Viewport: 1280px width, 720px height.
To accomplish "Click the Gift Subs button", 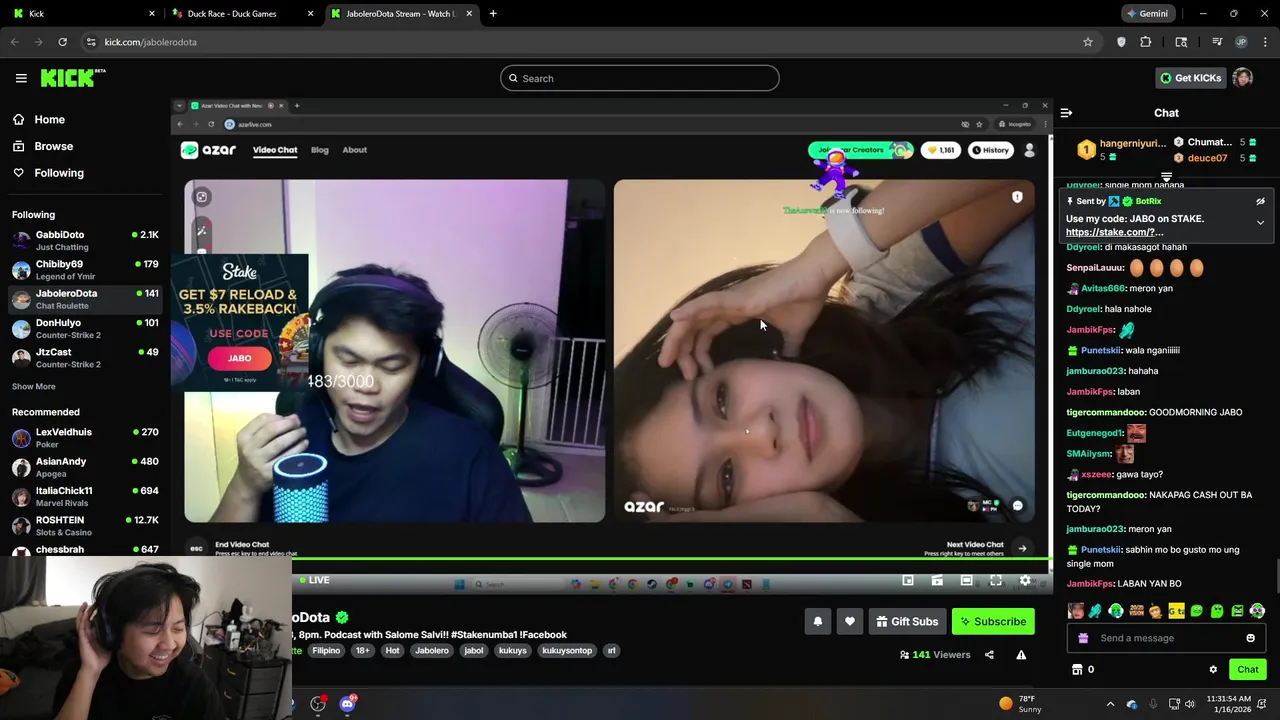I will point(907,622).
